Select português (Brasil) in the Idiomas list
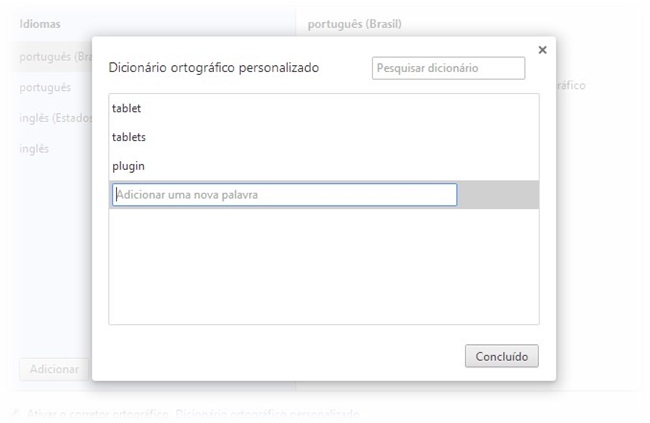The width and height of the screenshot is (650, 423). click(56, 56)
